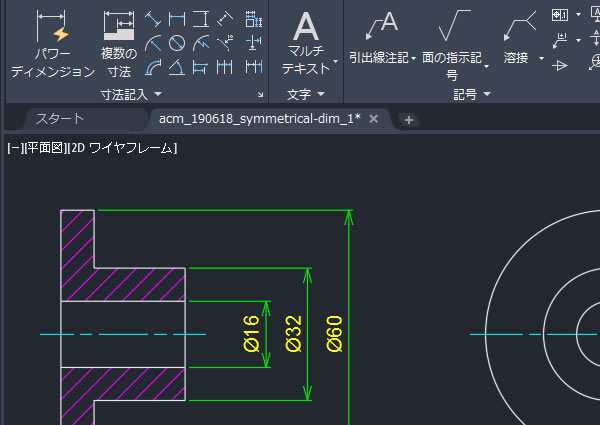Click the triangle edge symbol icon
The width and height of the screenshot is (600, 425).
(560, 66)
